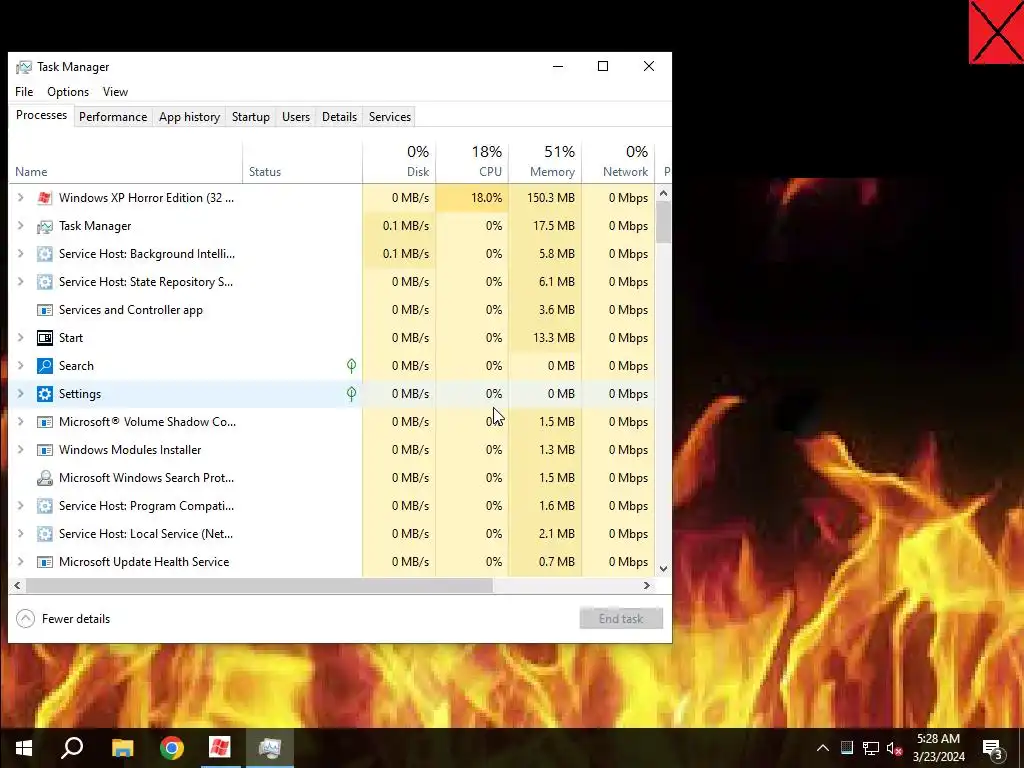Image resolution: width=1024 pixels, height=768 pixels.
Task: Expand Service Host: Background Intelli... row
Action: (x=20, y=254)
